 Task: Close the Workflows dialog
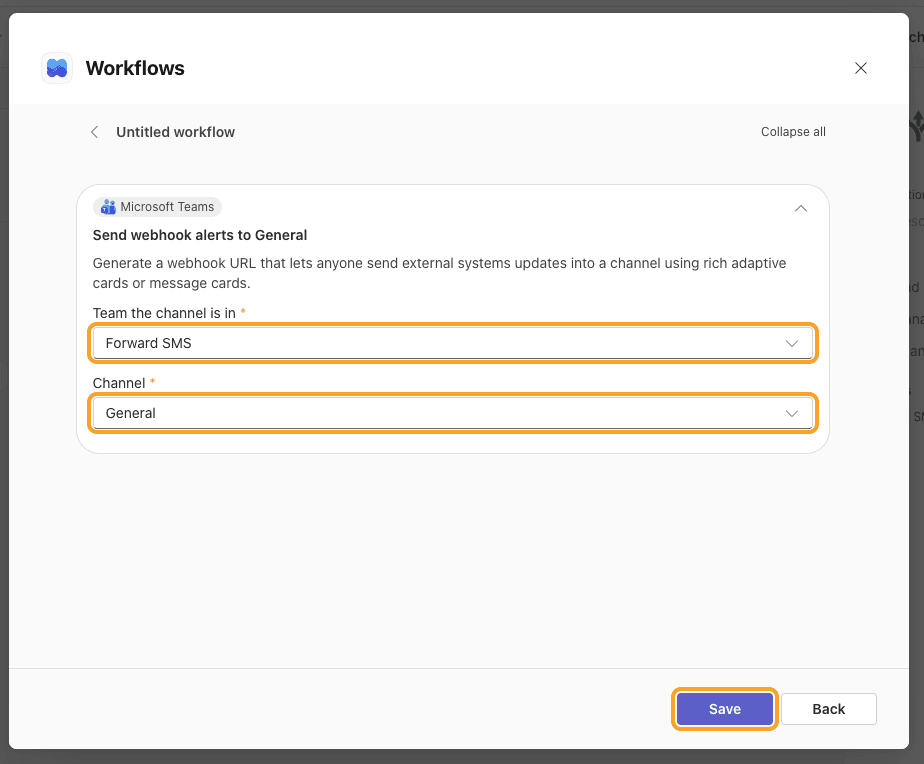coord(860,68)
